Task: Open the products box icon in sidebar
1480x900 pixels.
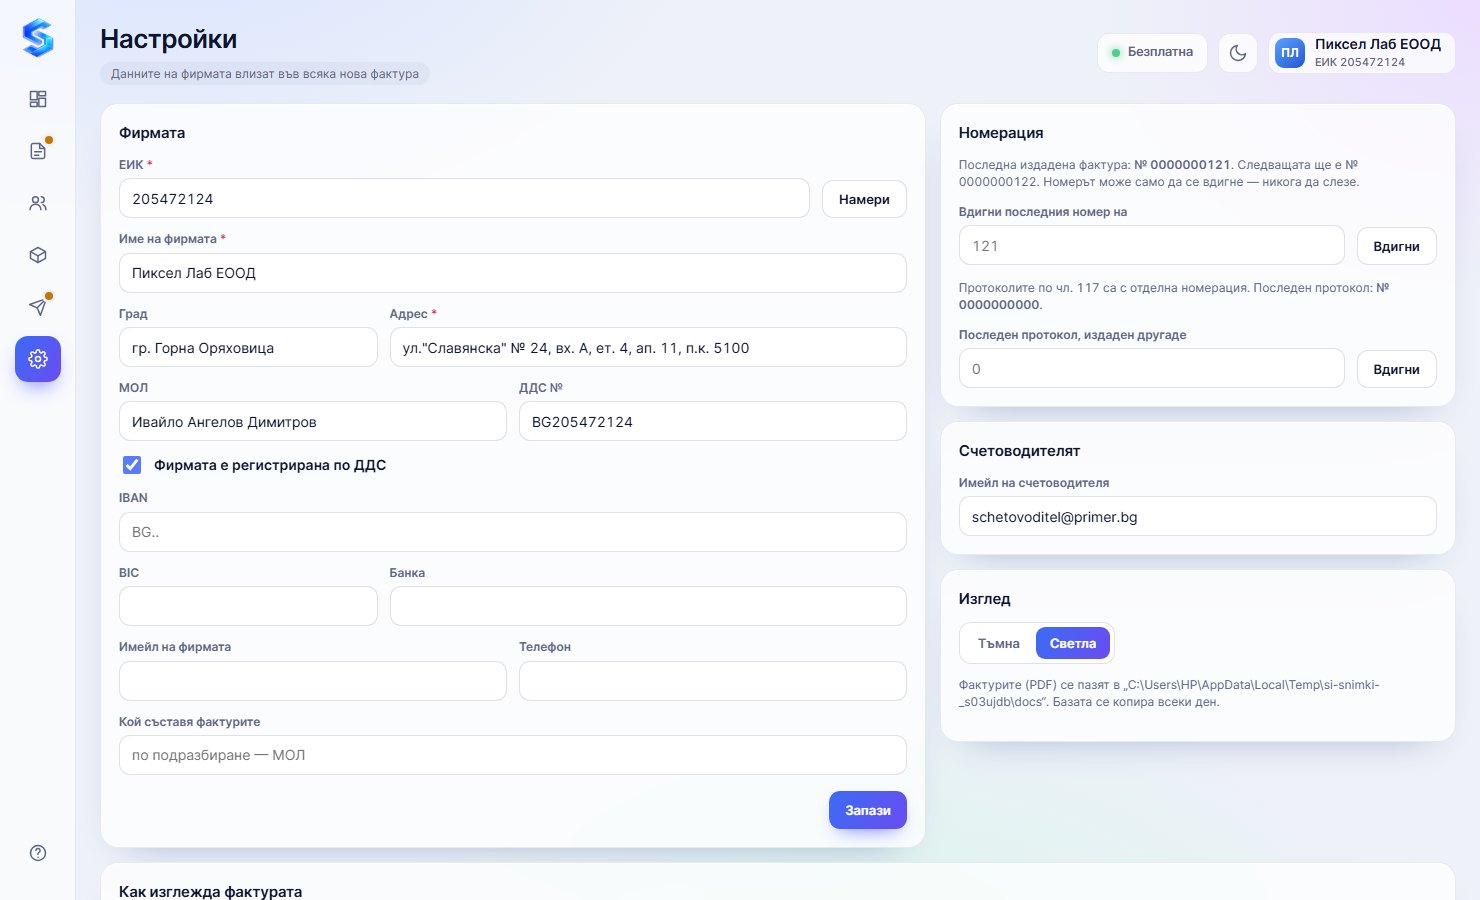Action: click(x=38, y=255)
